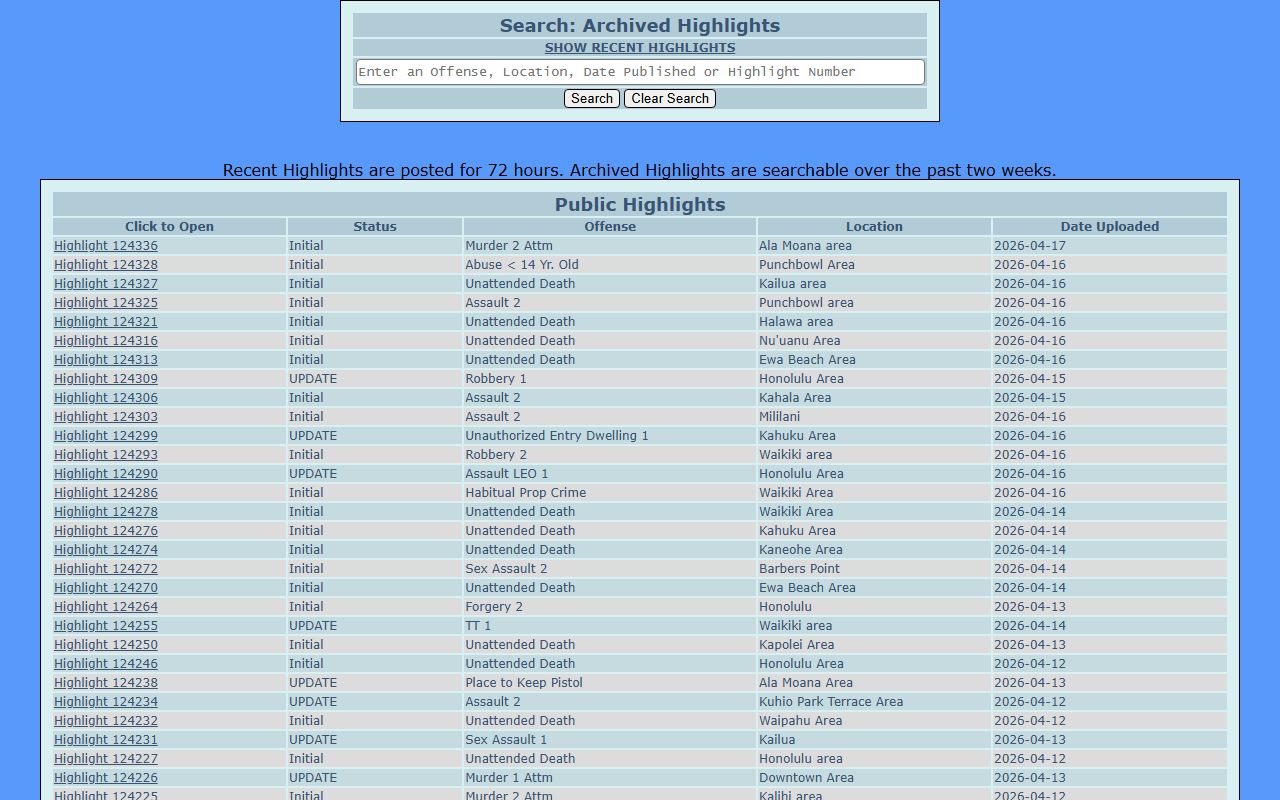Open Highlight 124226
This screenshot has height=800, width=1280.
click(x=106, y=778)
